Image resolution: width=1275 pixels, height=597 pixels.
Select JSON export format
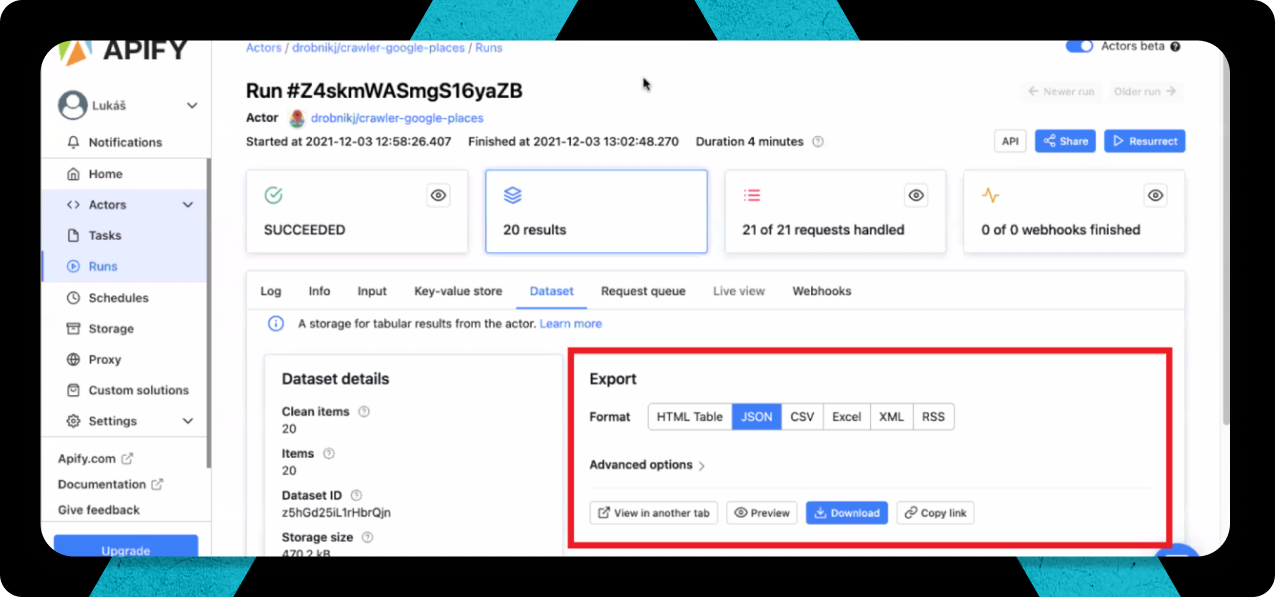[x=757, y=417]
